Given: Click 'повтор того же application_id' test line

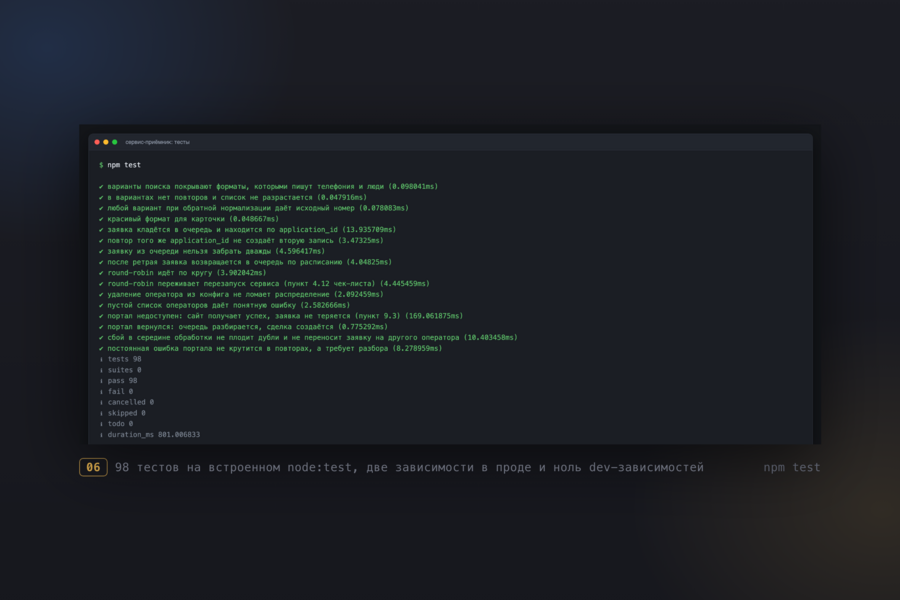Looking at the screenshot, I should 241,241.
